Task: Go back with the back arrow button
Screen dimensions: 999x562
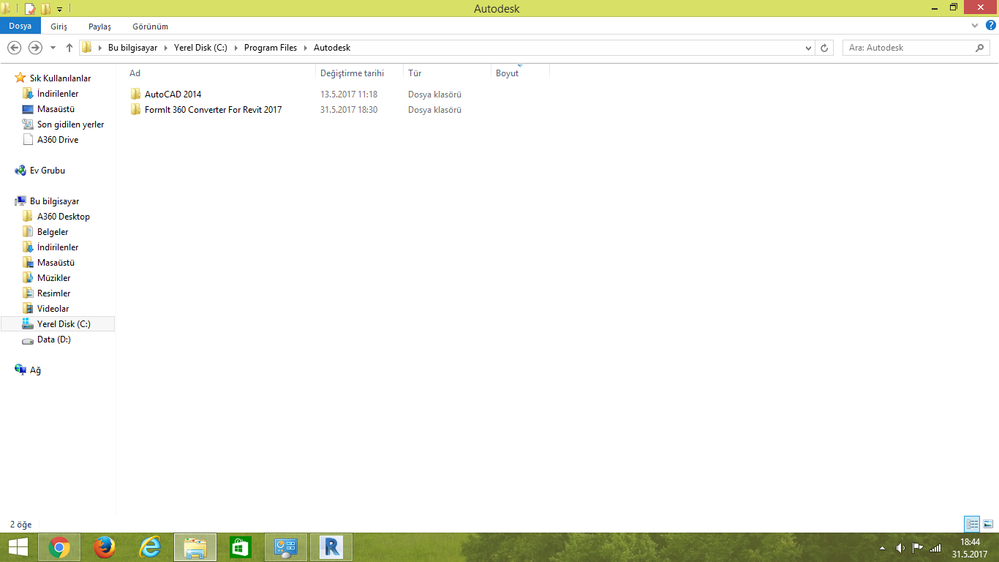Action: [14, 48]
